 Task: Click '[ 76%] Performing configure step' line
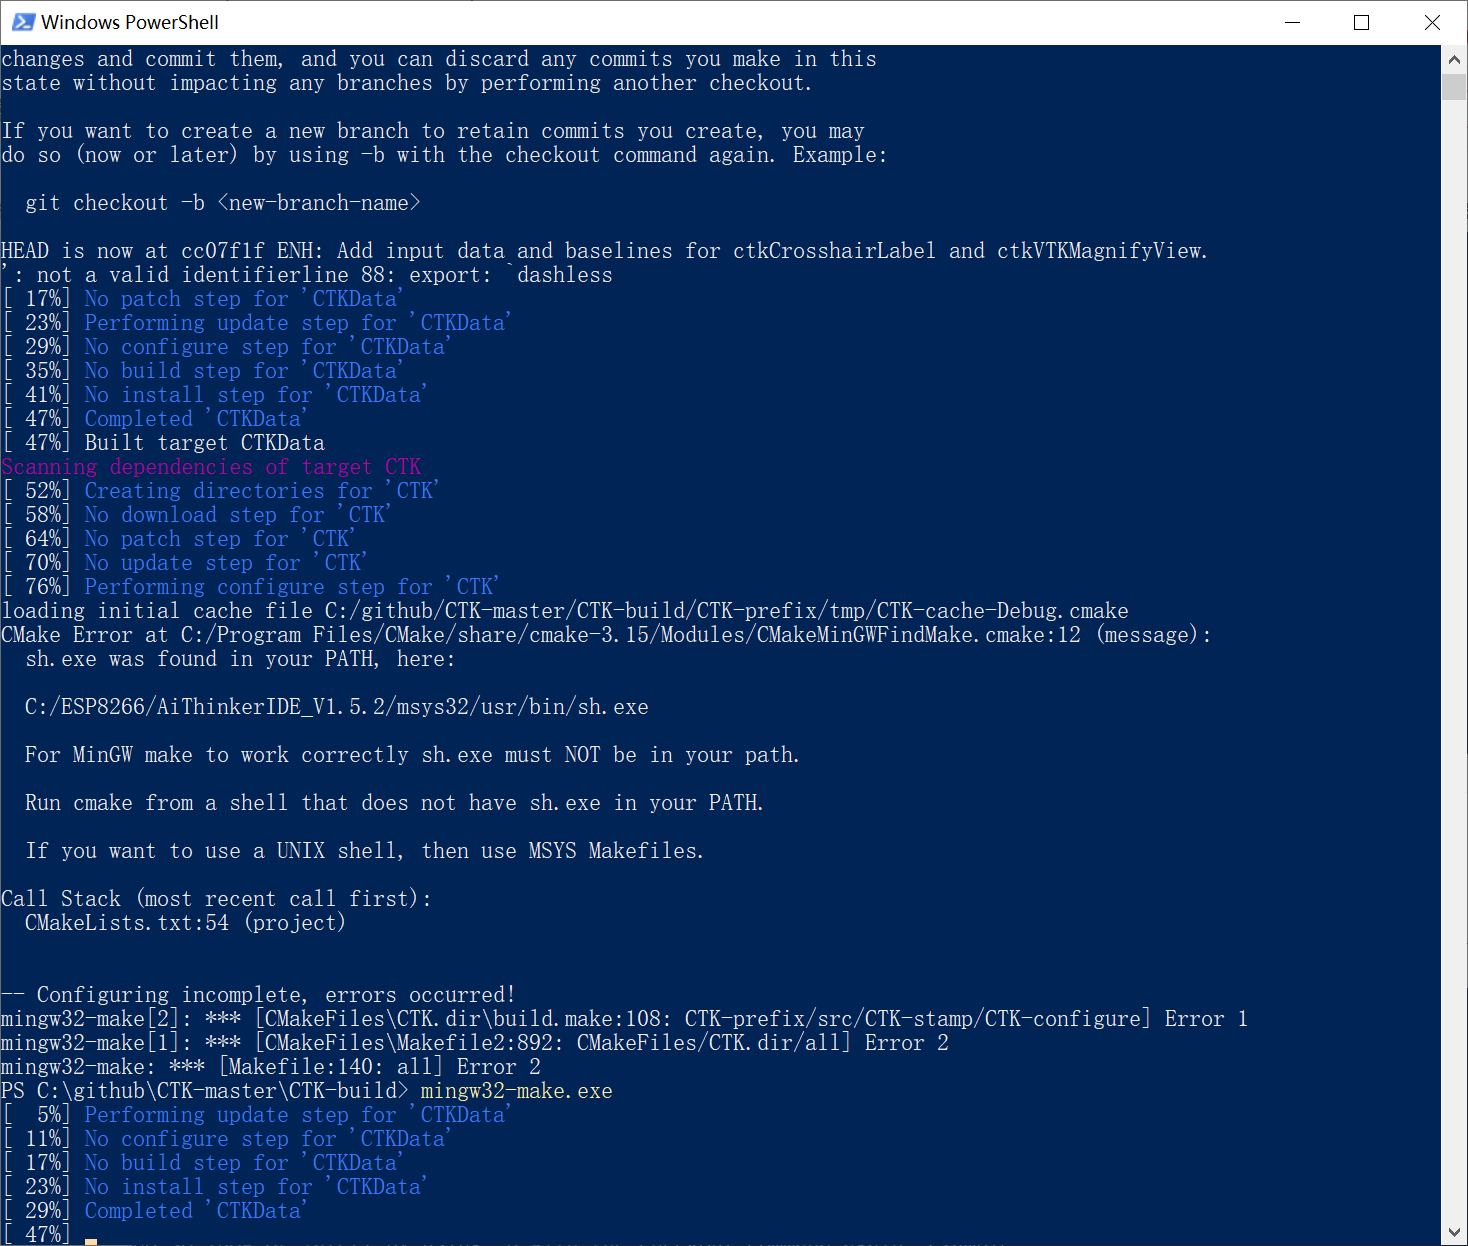250,587
